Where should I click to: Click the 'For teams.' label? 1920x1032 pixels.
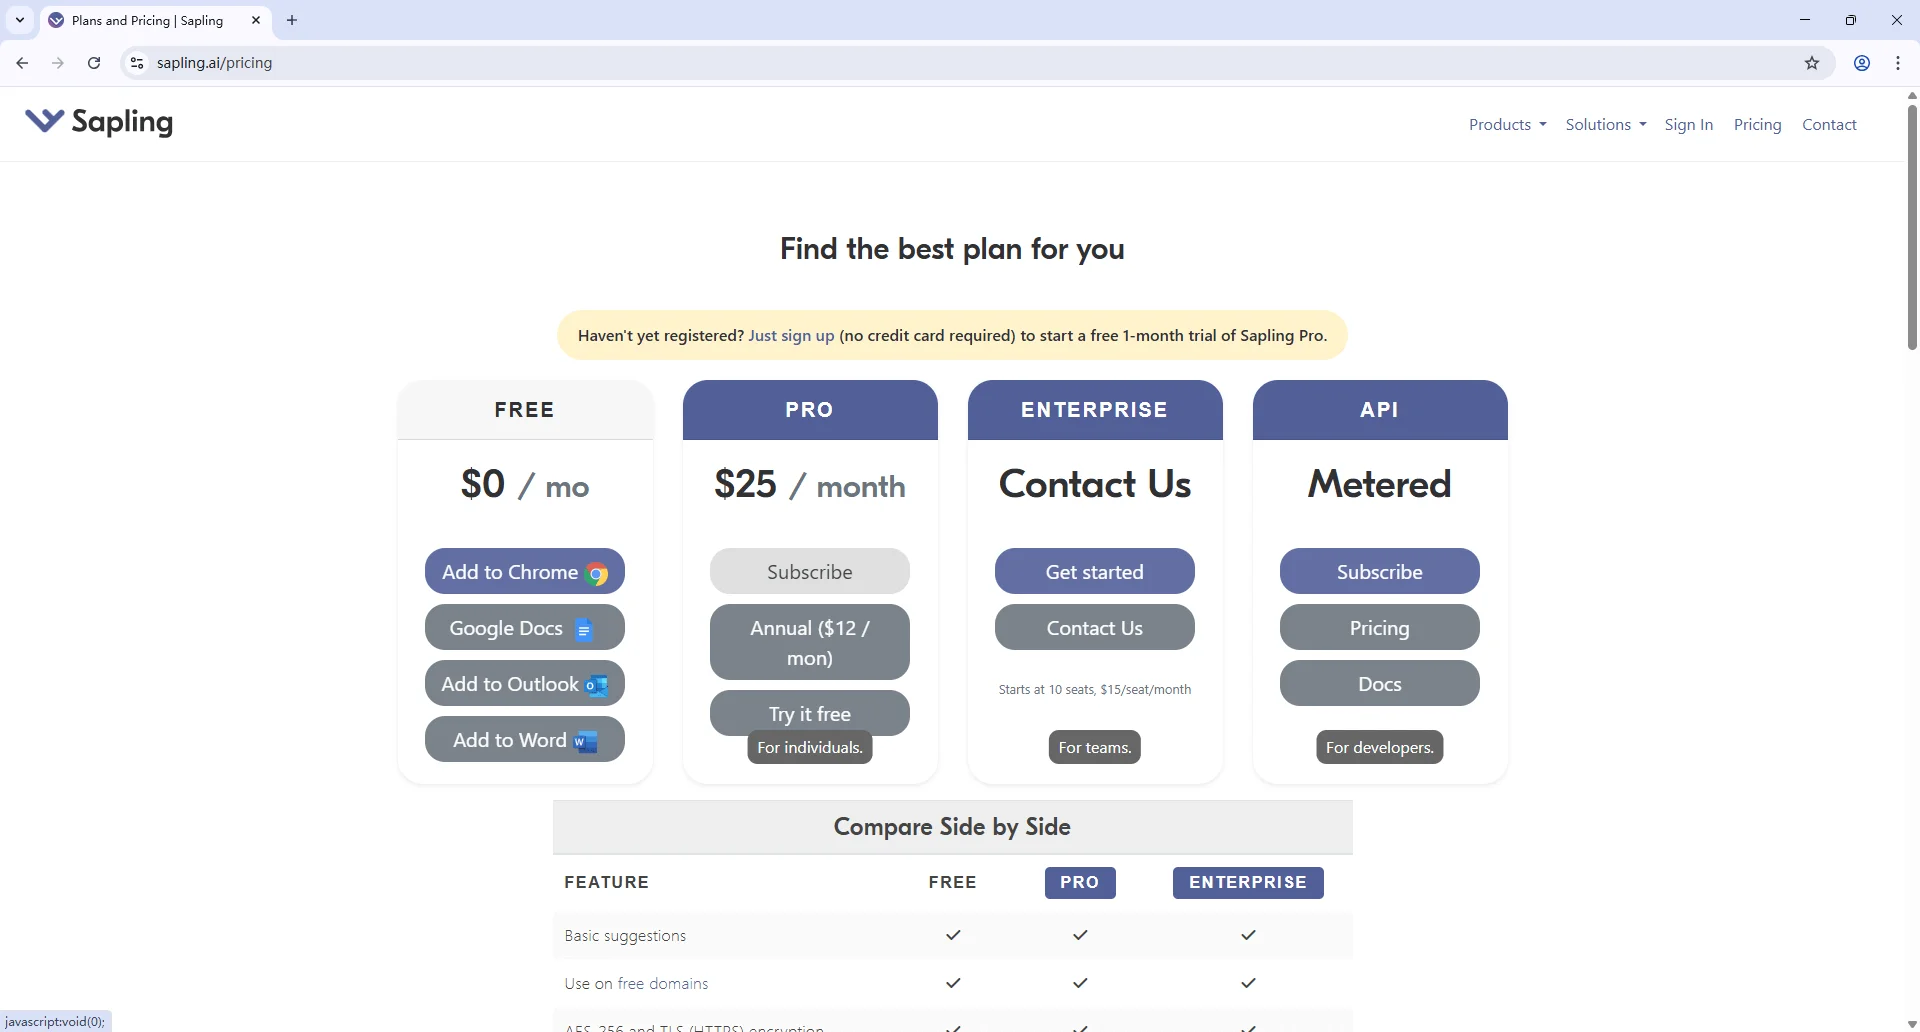point(1095,748)
